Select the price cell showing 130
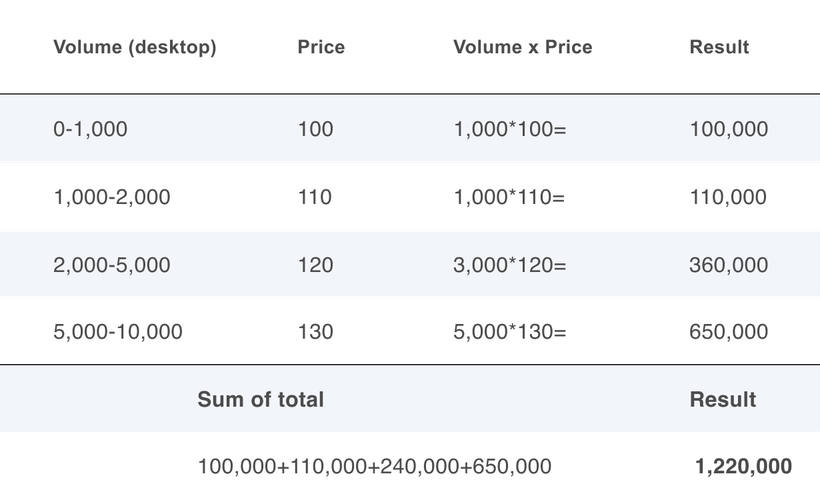The height and width of the screenshot is (500, 820). 315,332
